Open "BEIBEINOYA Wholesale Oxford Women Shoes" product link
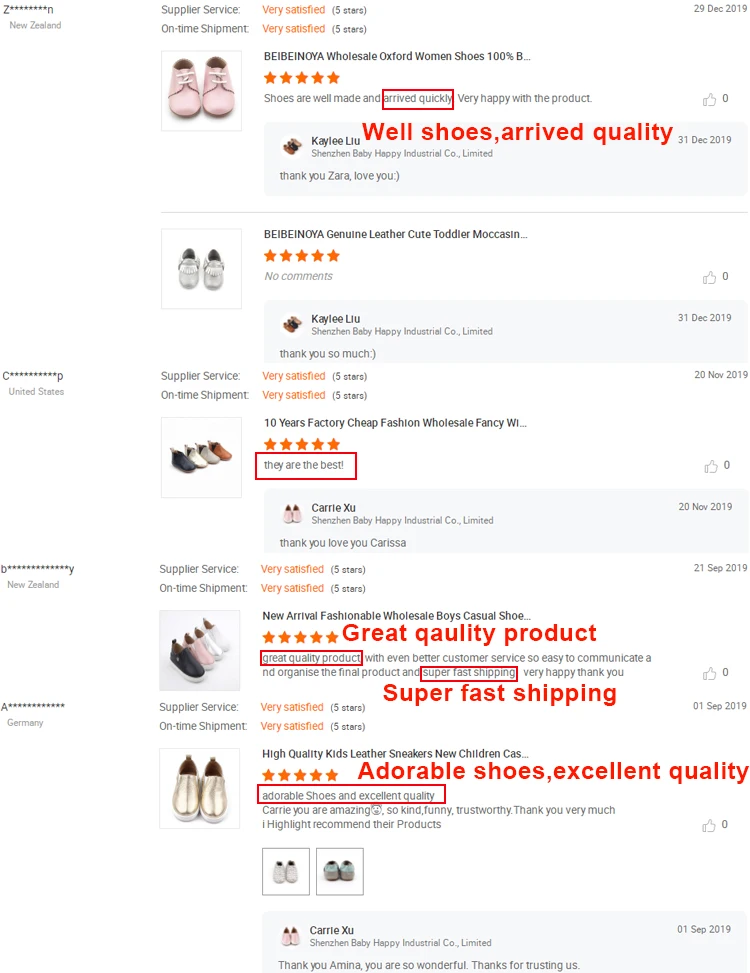Screen dimensions: 750x973 coord(397,57)
